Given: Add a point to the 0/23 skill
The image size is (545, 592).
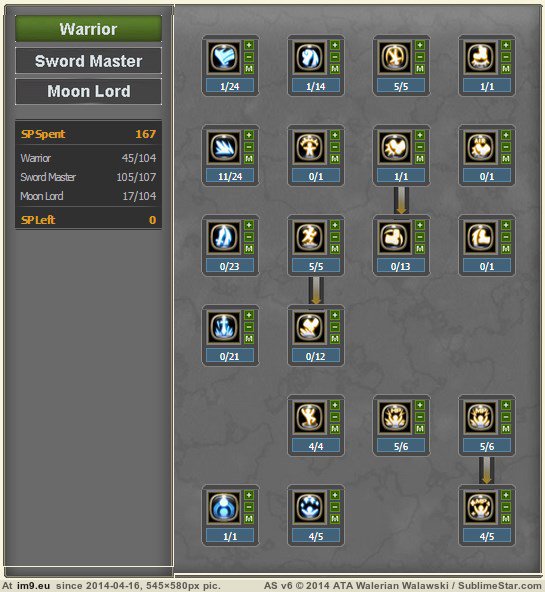Looking at the screenshot, I should (249, 225).
